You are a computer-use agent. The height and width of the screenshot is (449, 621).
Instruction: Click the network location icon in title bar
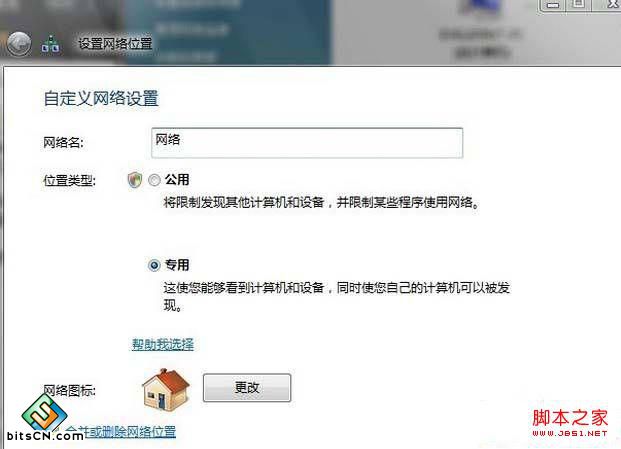tap(51, 44)
